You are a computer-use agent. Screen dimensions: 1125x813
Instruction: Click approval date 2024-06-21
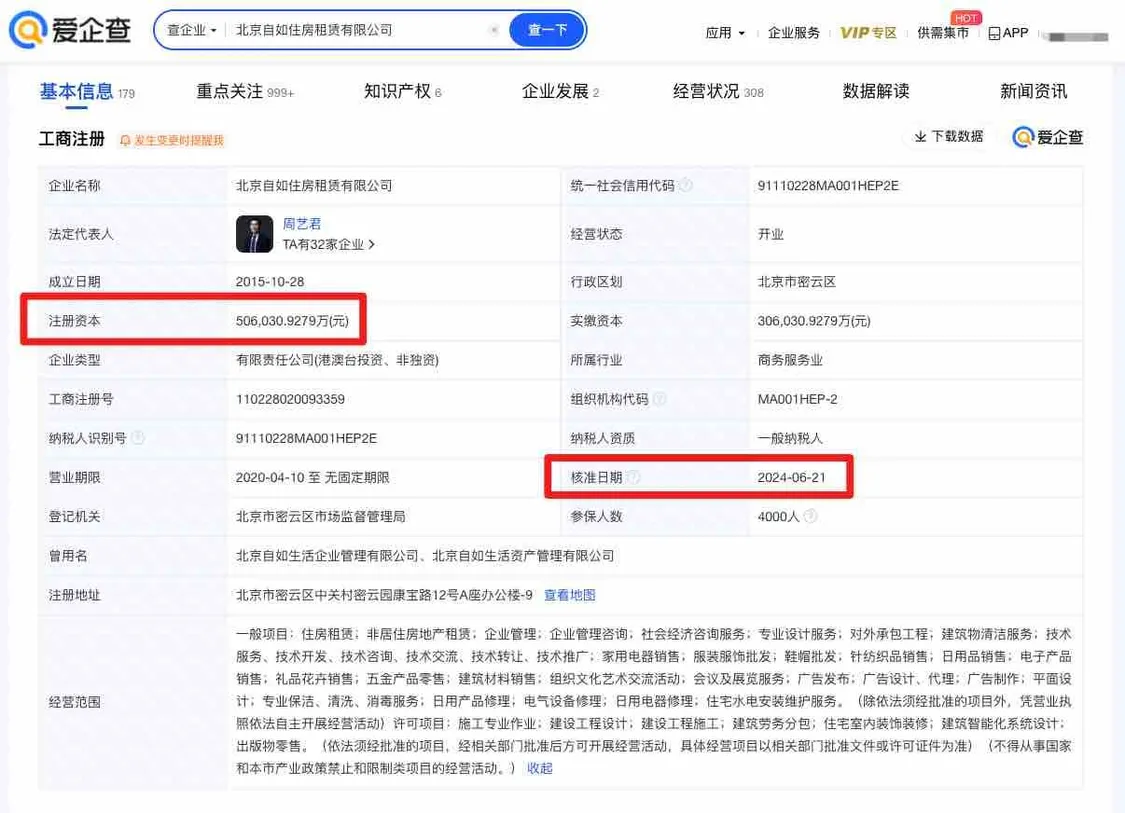[791, 477]
